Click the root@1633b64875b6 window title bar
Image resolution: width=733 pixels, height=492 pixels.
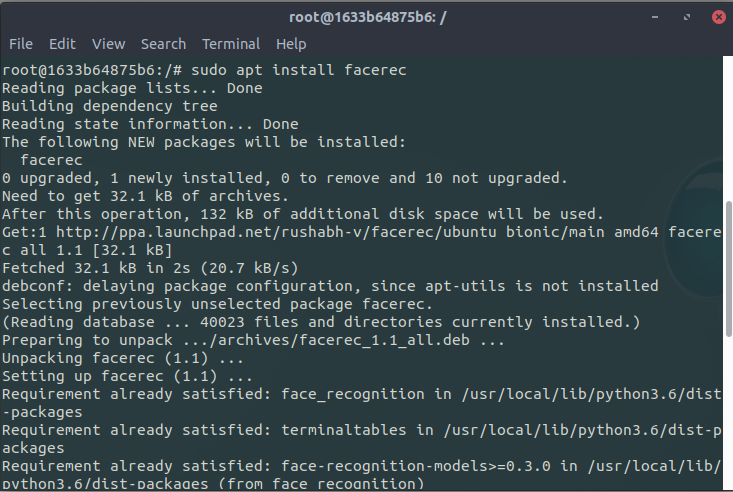pos(366,16)
